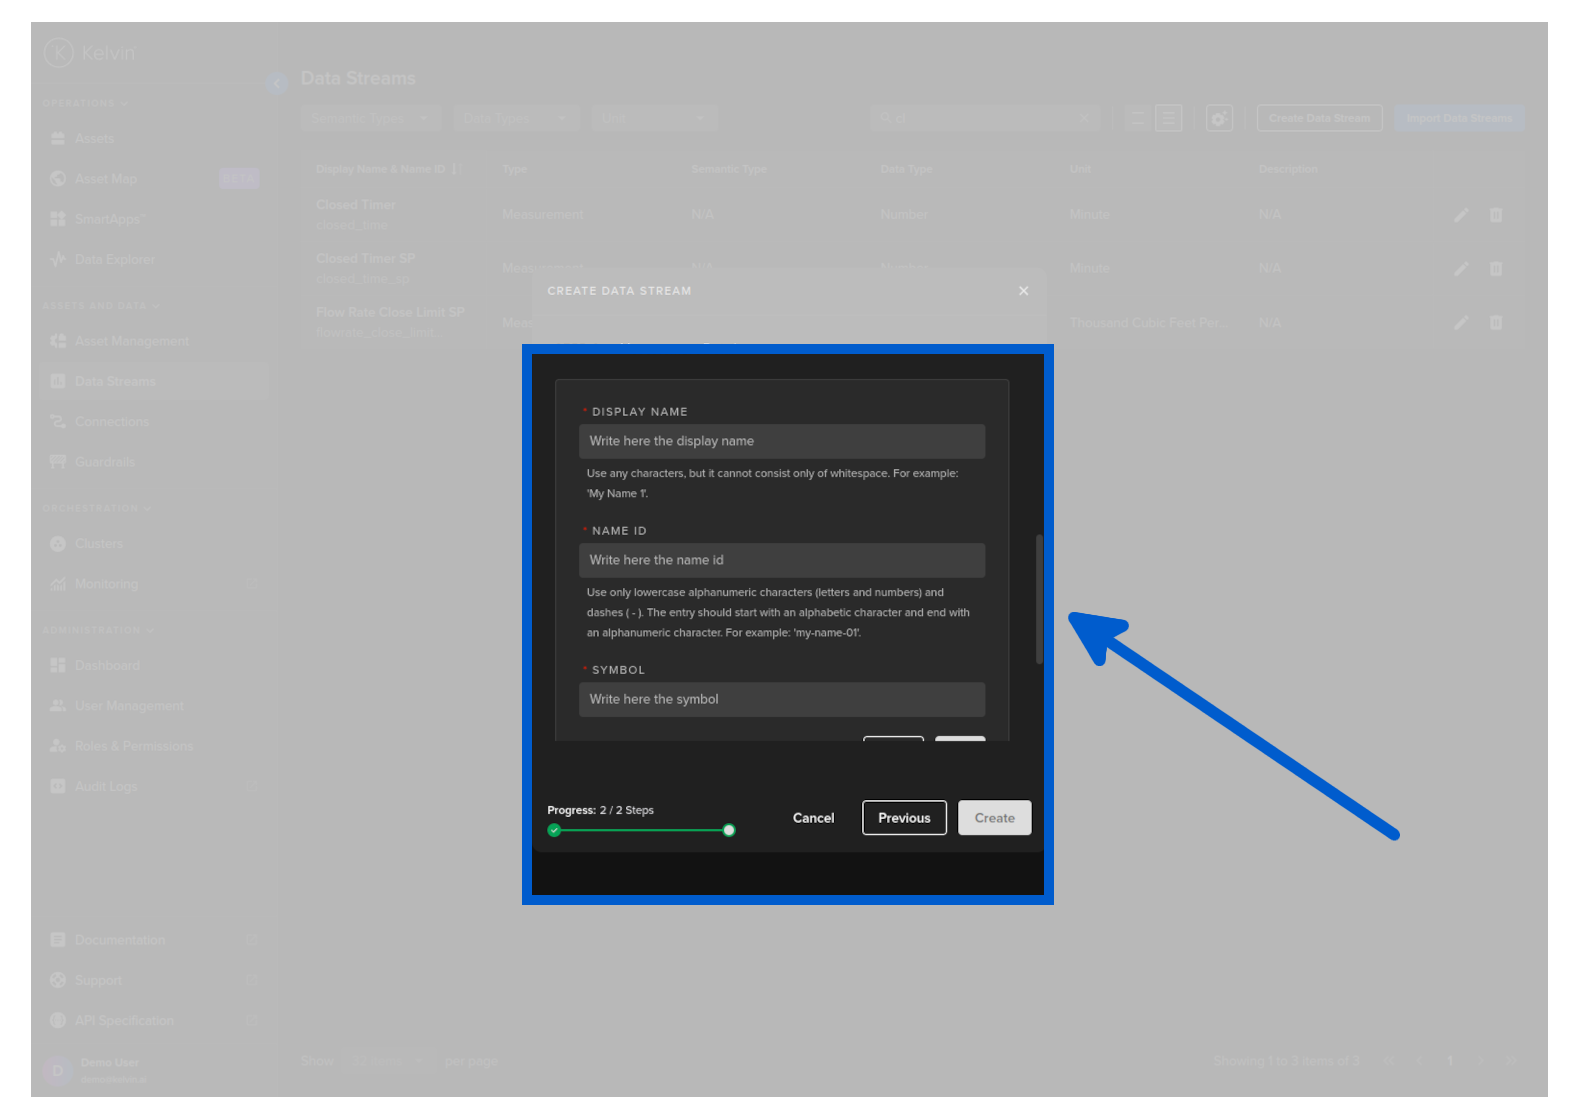Open Asset Map in the sidebar

[x=106, y=179]
